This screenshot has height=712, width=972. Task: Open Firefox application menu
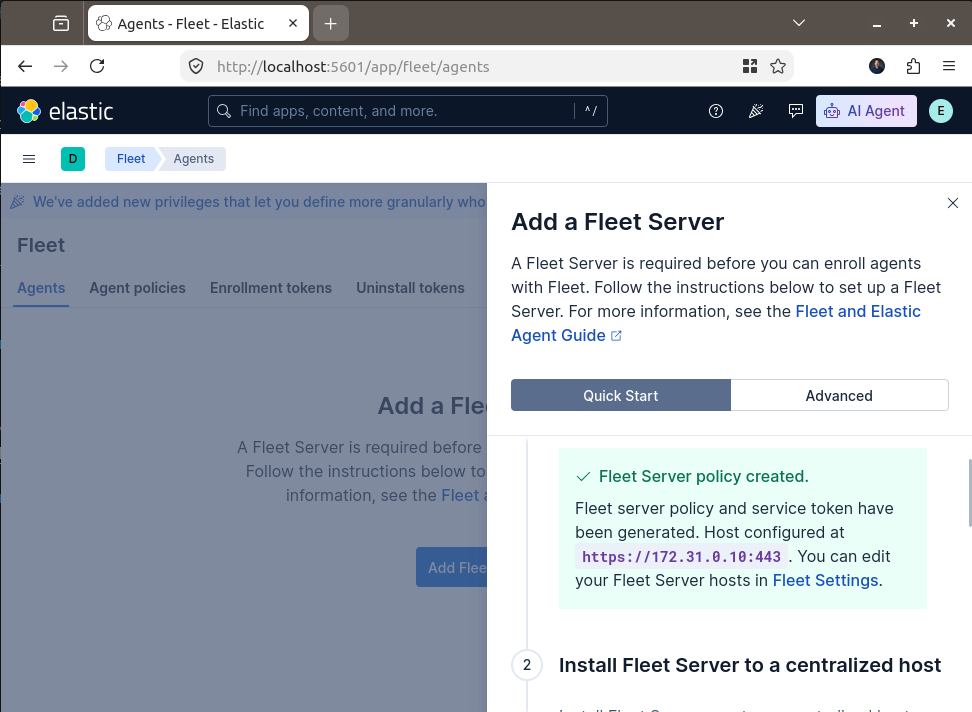pos(949,66)
